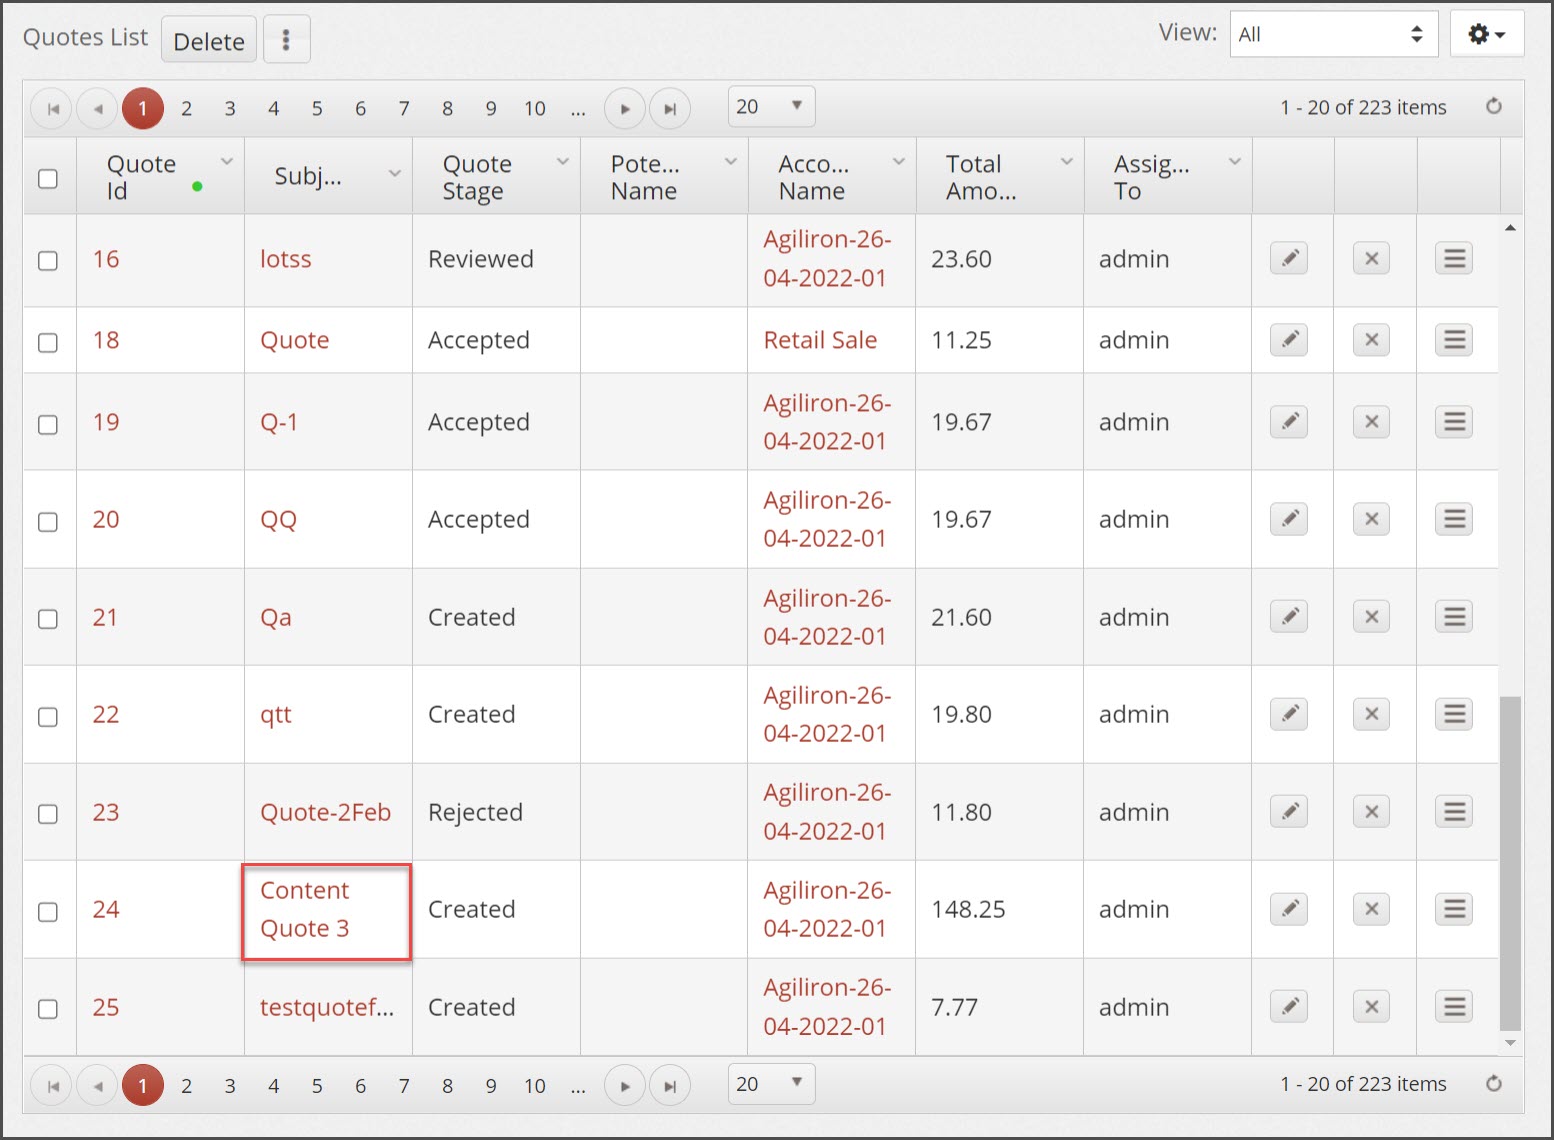Image resolution: width=1554 pixels, height=1140 pixels.
Task: Expand the Account Name column menu
Action: (899, 162)
